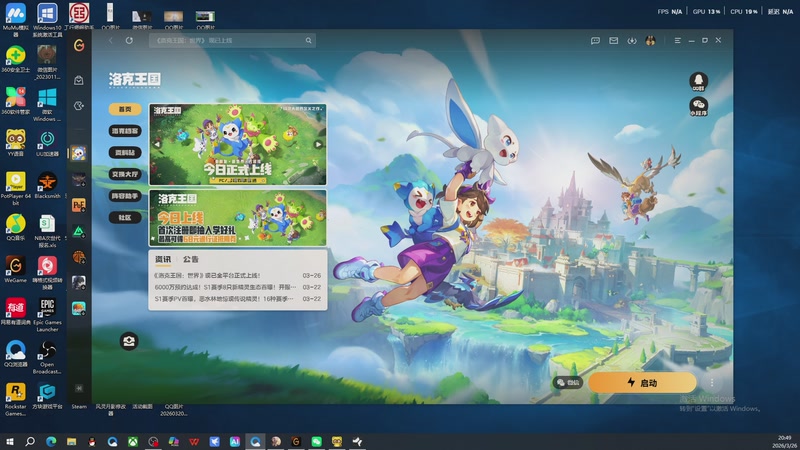Screen dimensions: 800x450
Task: Open the chat messages icon in title bar
Action: click(x=595, y=40)
